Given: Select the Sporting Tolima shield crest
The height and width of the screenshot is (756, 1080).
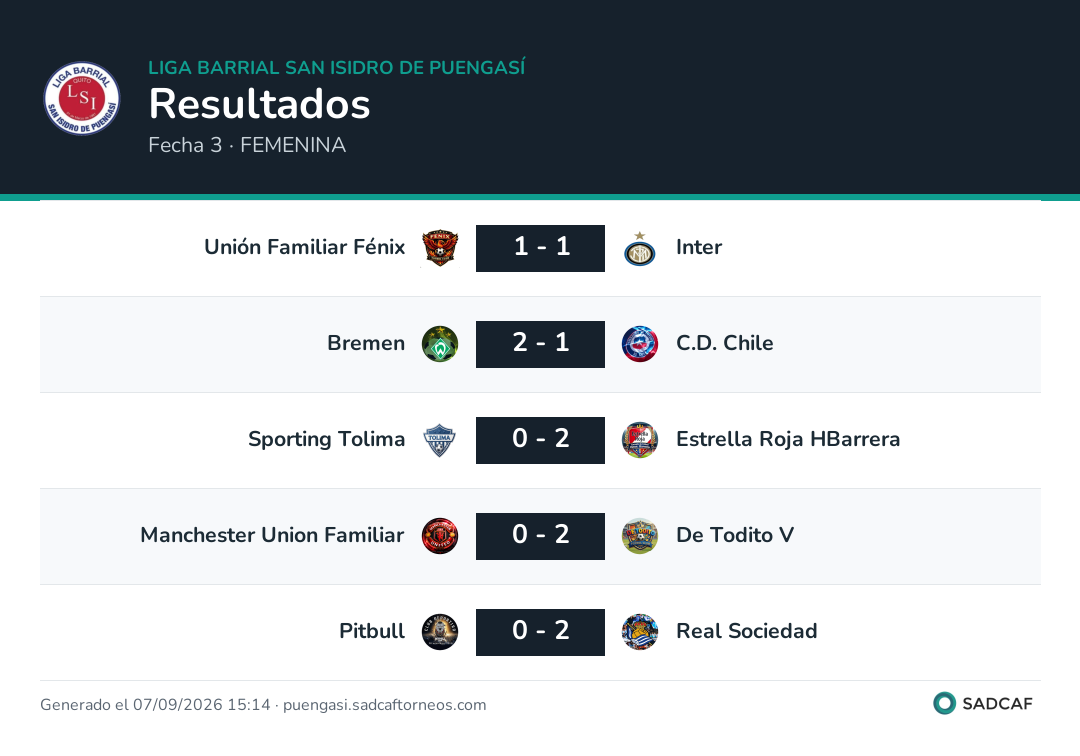Looking at the screenshot, I should coord(440,440).
